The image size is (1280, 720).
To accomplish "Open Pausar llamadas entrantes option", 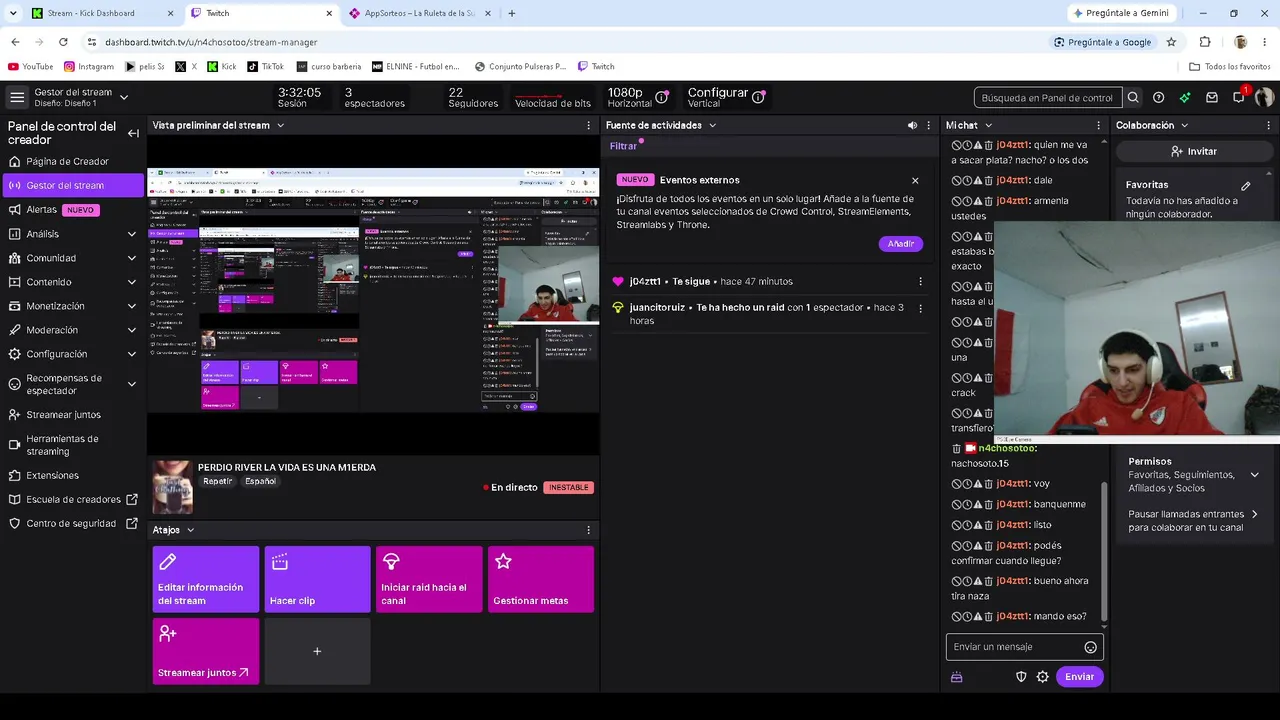I will tap(1193, 521).
